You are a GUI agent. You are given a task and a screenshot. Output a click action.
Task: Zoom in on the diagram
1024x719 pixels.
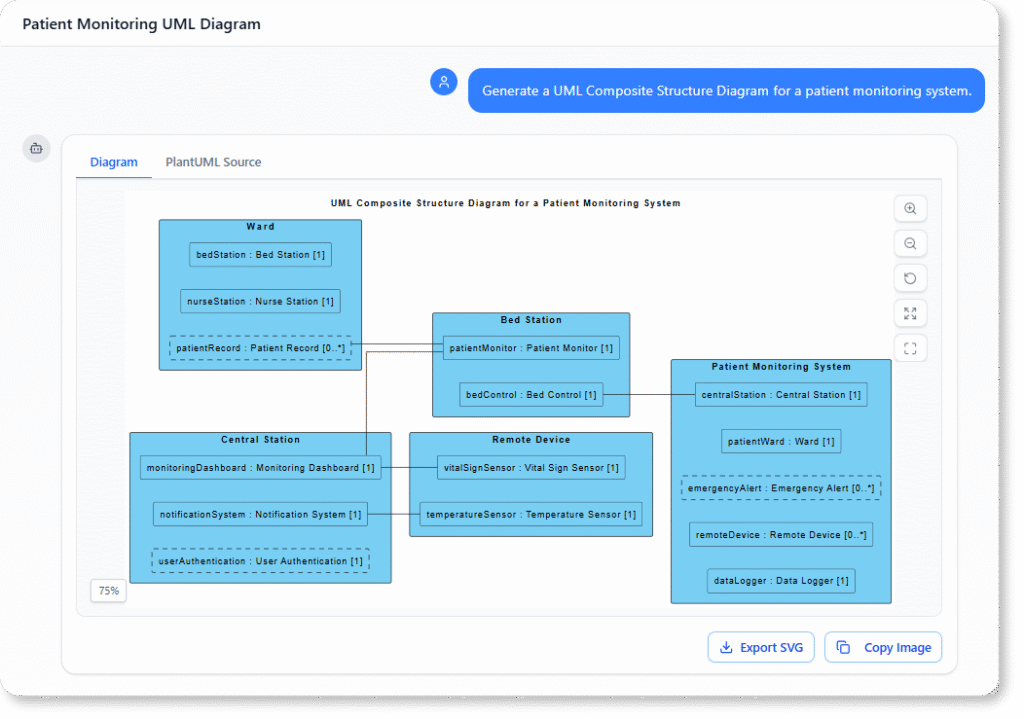click(909, 208)
